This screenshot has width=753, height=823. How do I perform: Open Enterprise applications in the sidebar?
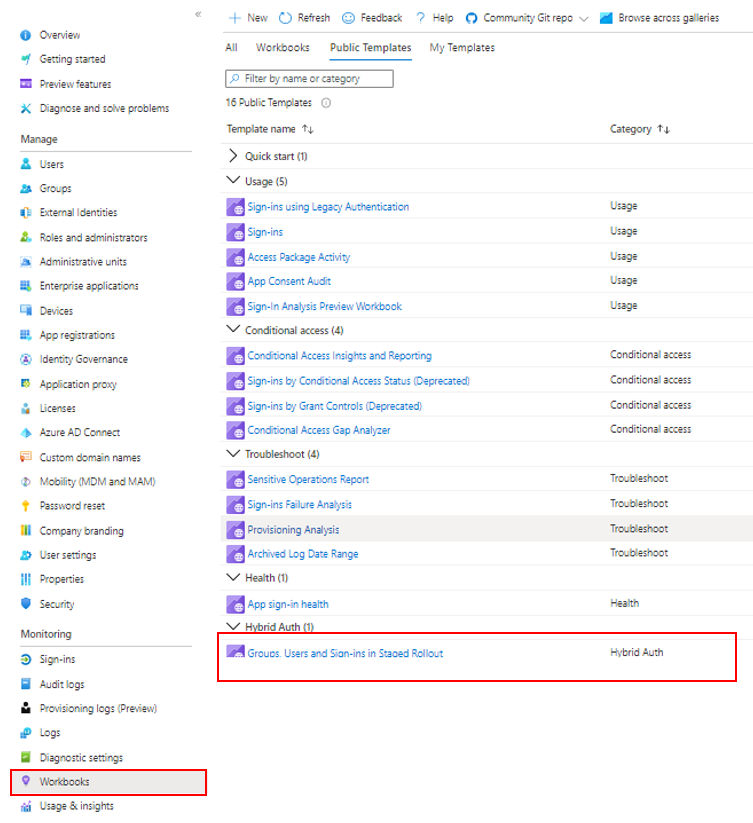[89, 286]
